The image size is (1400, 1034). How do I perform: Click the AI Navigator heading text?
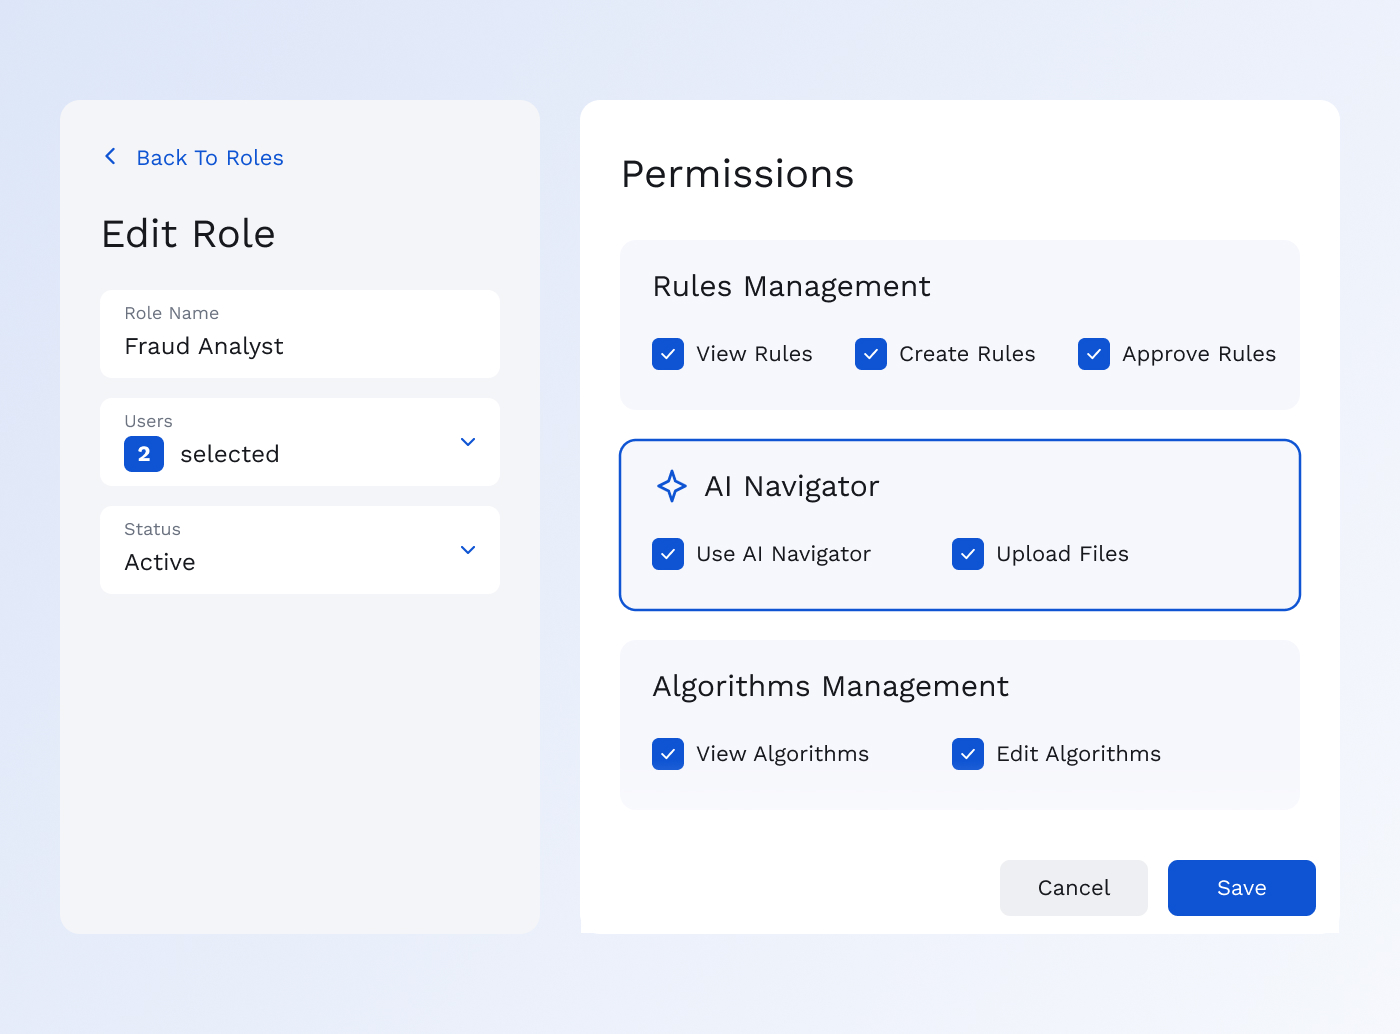[792, 487]
